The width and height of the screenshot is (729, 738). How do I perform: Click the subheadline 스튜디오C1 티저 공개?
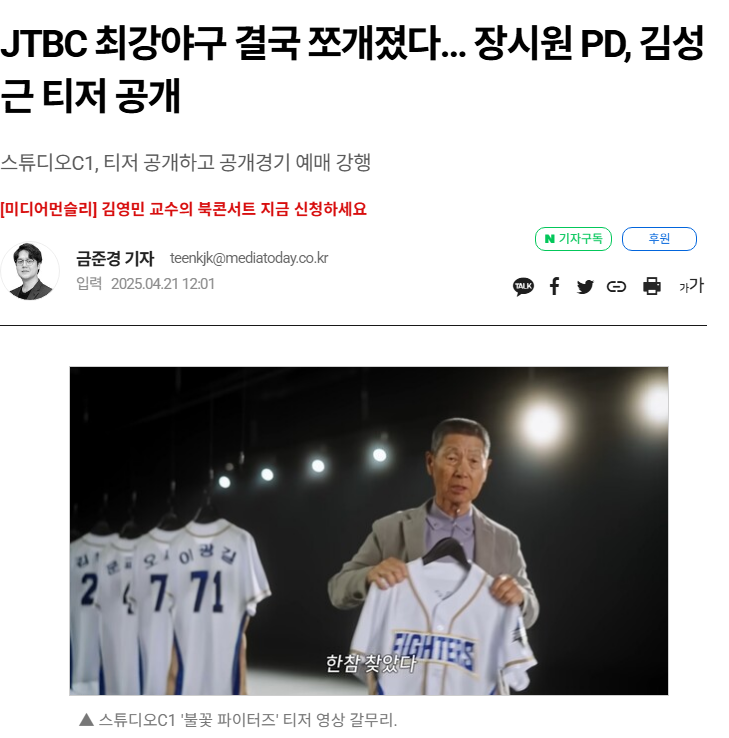coord(185,163)
